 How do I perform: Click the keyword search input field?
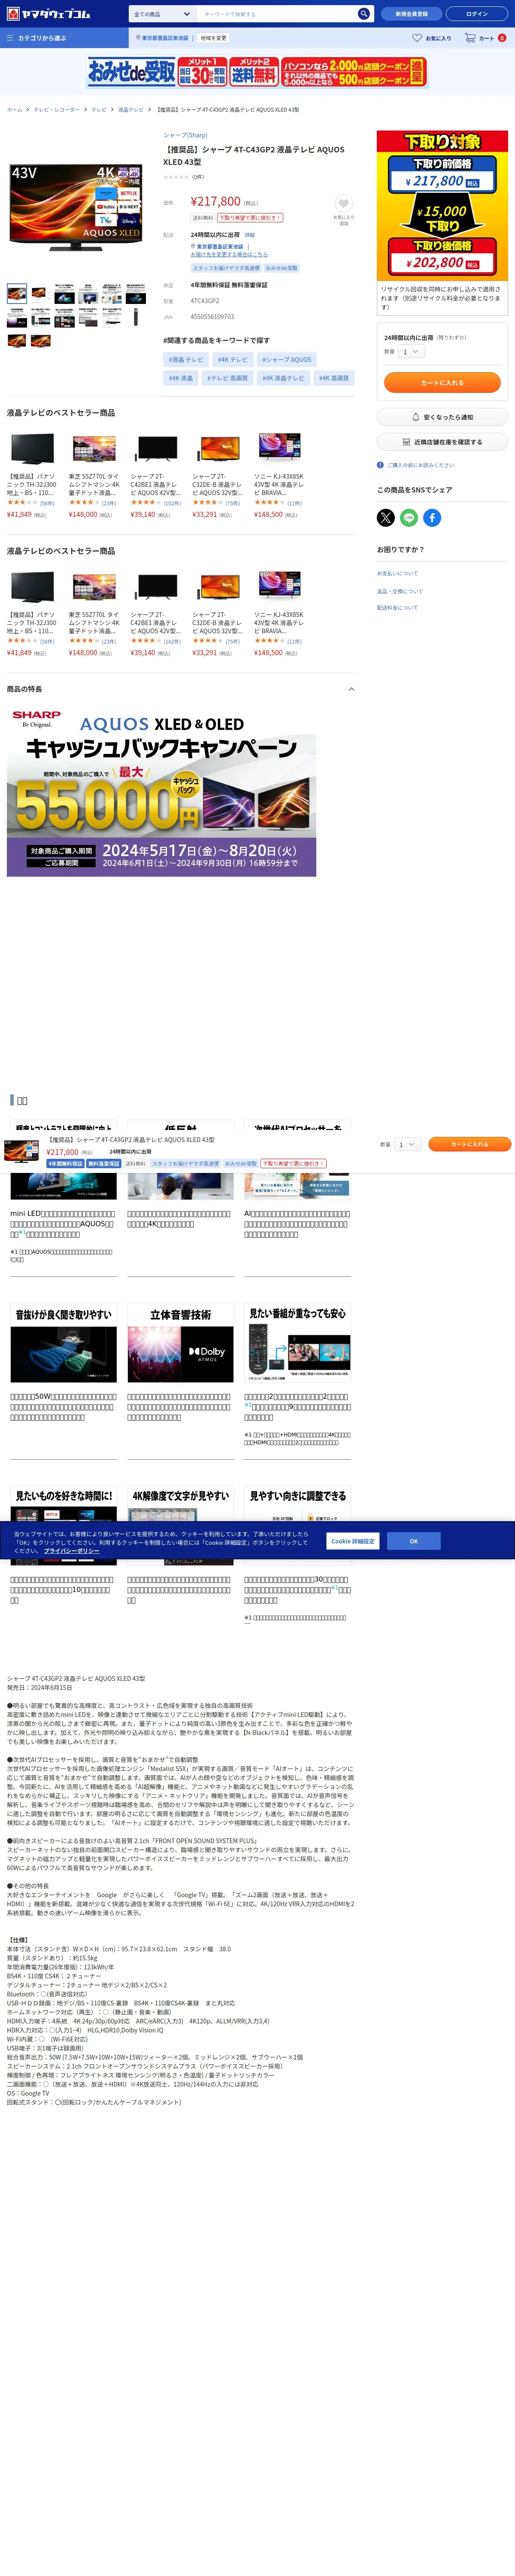(277, 14)
